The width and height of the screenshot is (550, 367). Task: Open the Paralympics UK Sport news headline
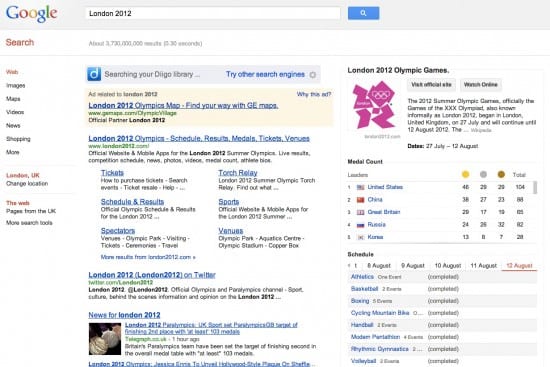coord(211,328)
